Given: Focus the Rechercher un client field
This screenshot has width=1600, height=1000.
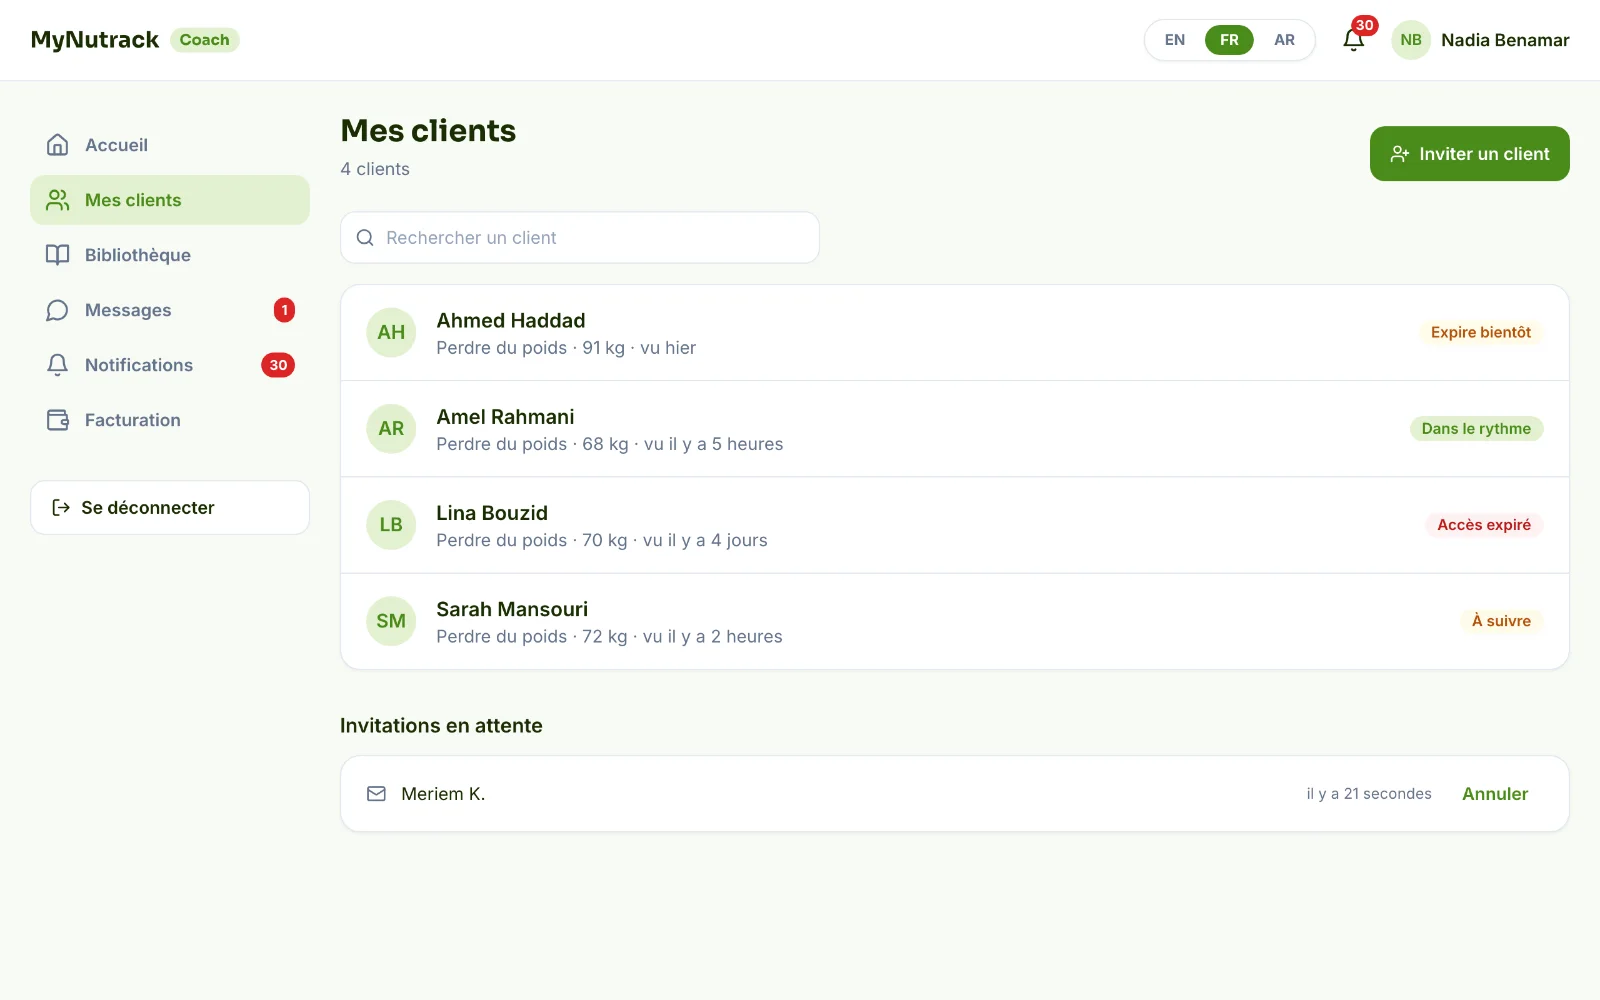Looking at the screenshot, I should (580, 238).
